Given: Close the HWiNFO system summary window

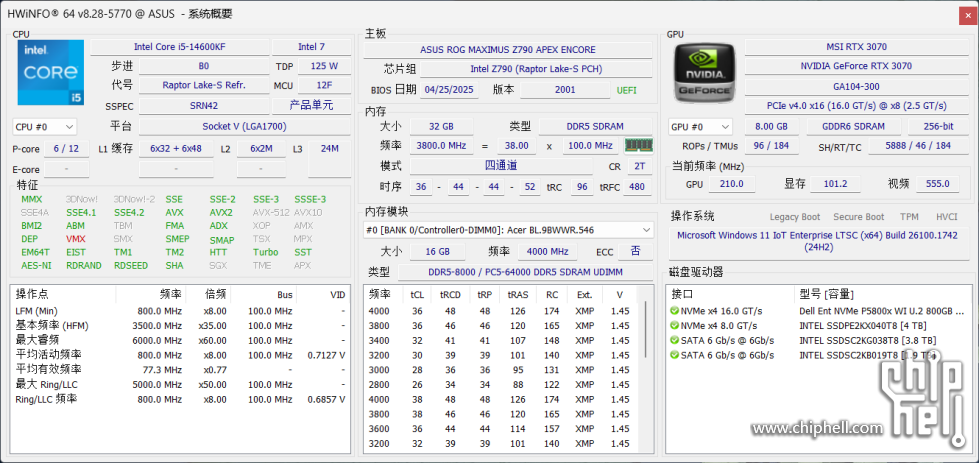Looking at the screenshot, I should (x=968, y=14).
